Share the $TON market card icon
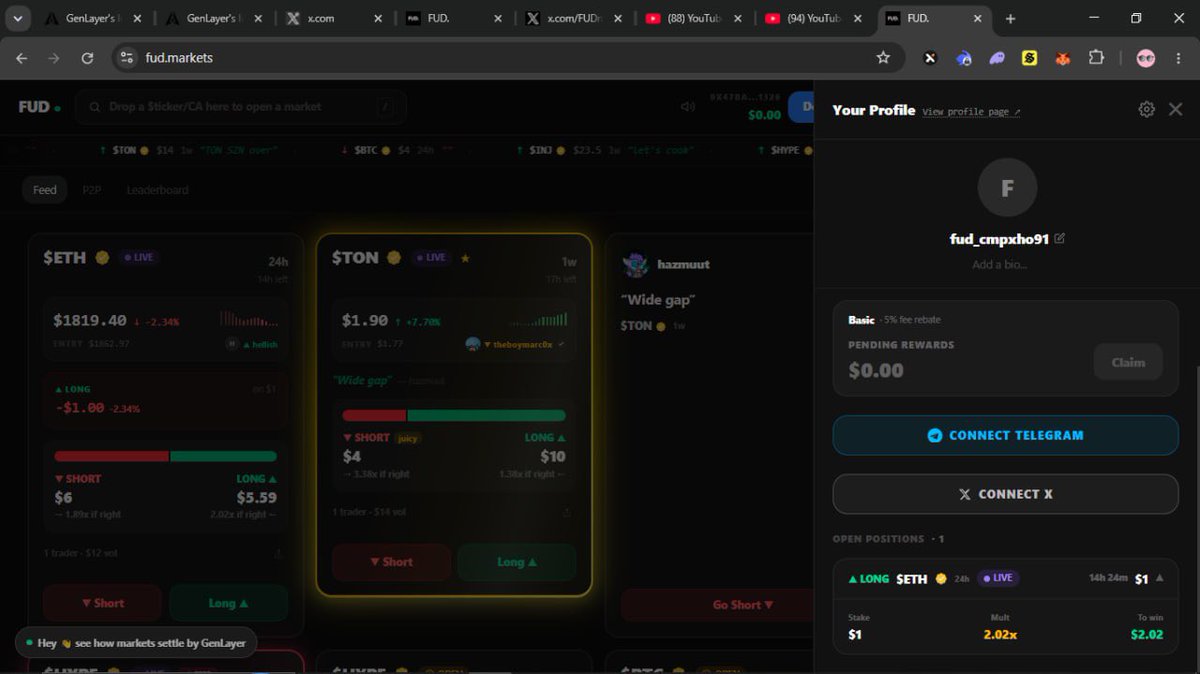Viewport: 1200px width, 674px height. [x=566, y=512]
